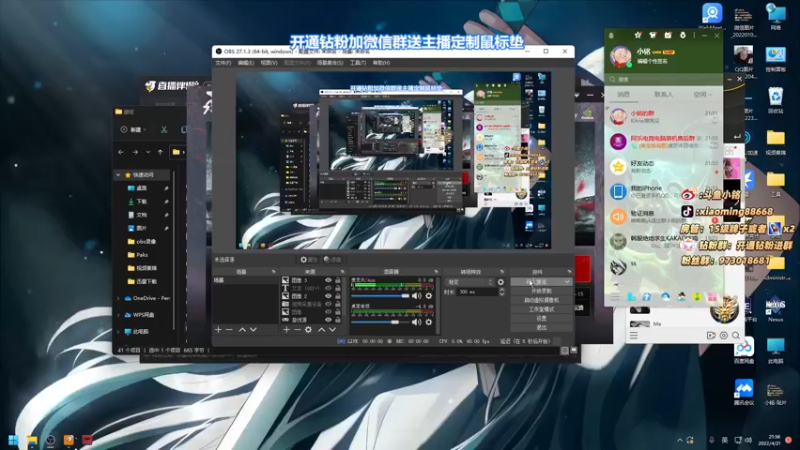The height and width of the screenshot is (450, 800).
Task: Adjust the Desktop Audio volume slider
Action: 381,322
